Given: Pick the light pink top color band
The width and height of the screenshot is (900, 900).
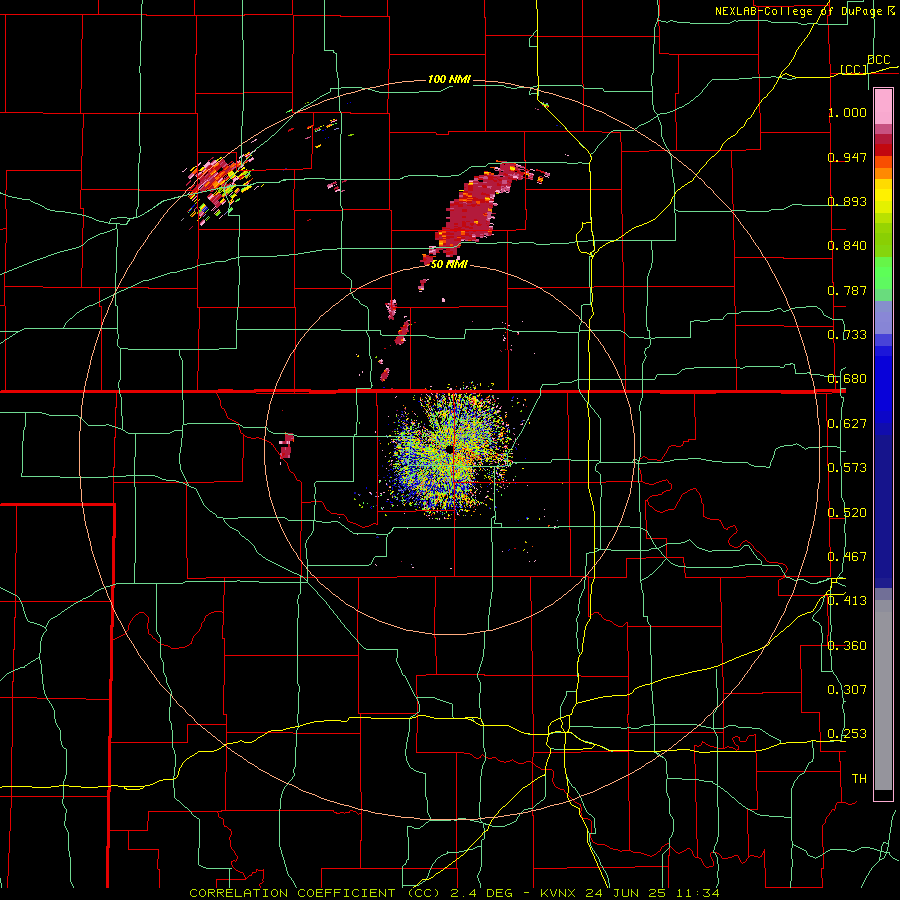Looking at the screenshot, I should coord(883,107).
